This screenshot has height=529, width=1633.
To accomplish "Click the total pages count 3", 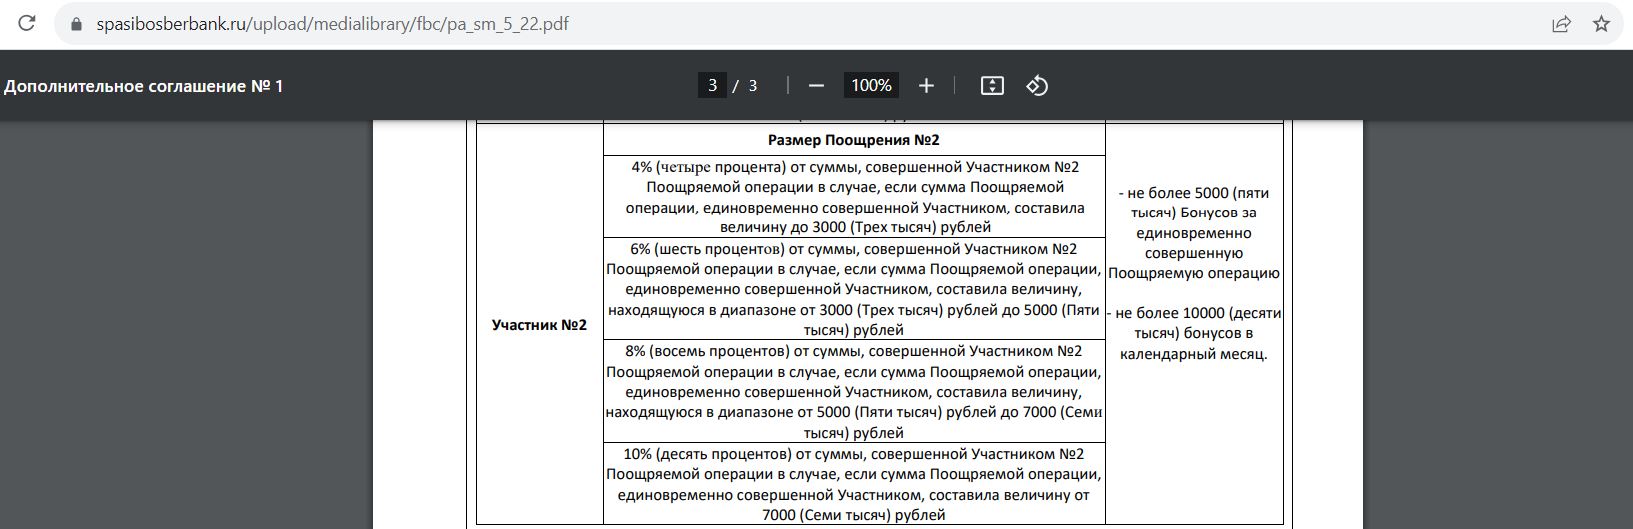I will (x=753, y=86).
